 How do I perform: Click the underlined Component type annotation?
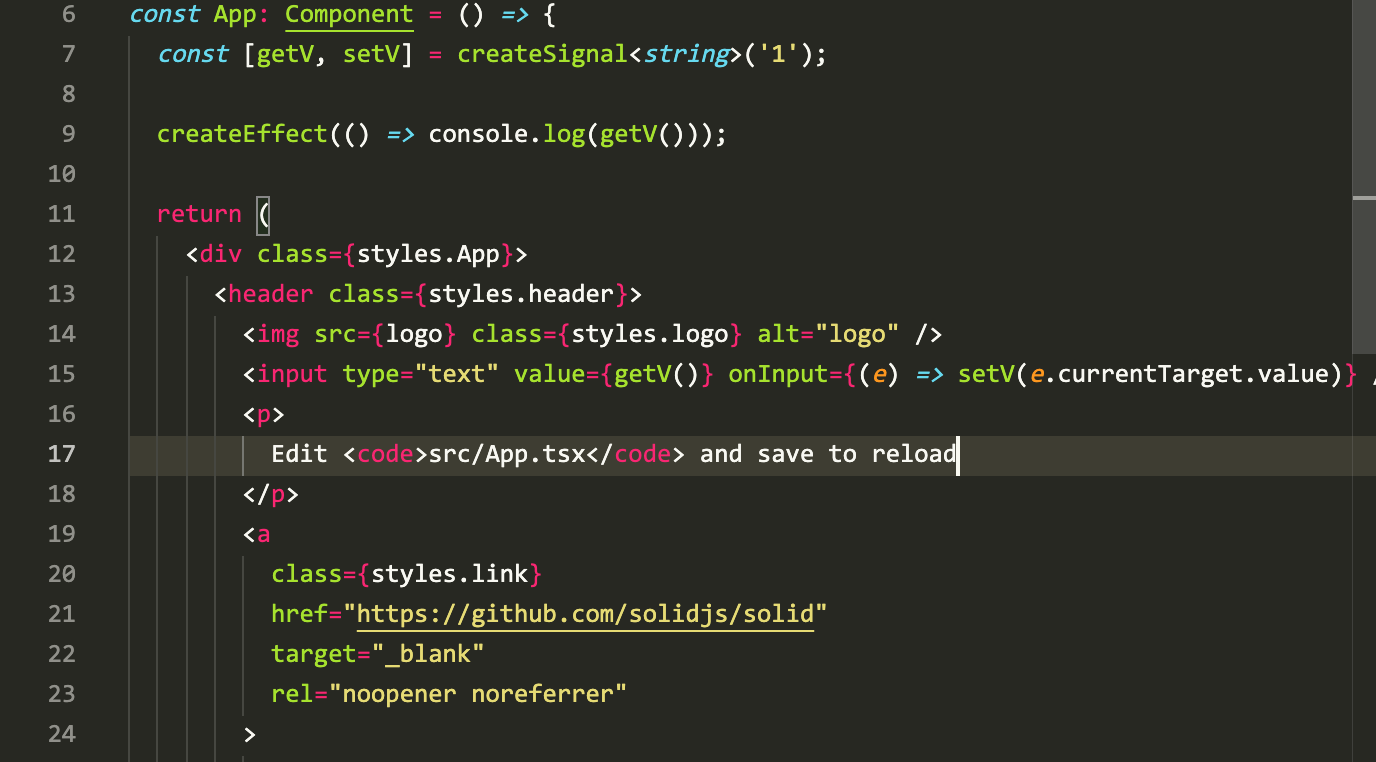click(348, 14)
